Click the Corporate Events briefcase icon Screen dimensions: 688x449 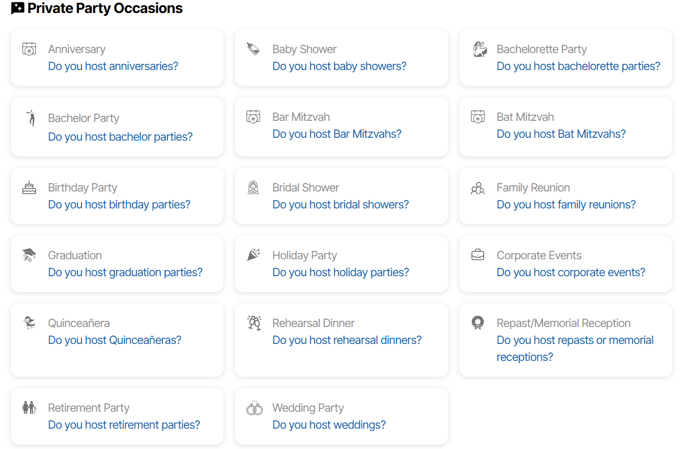point(477,255)
